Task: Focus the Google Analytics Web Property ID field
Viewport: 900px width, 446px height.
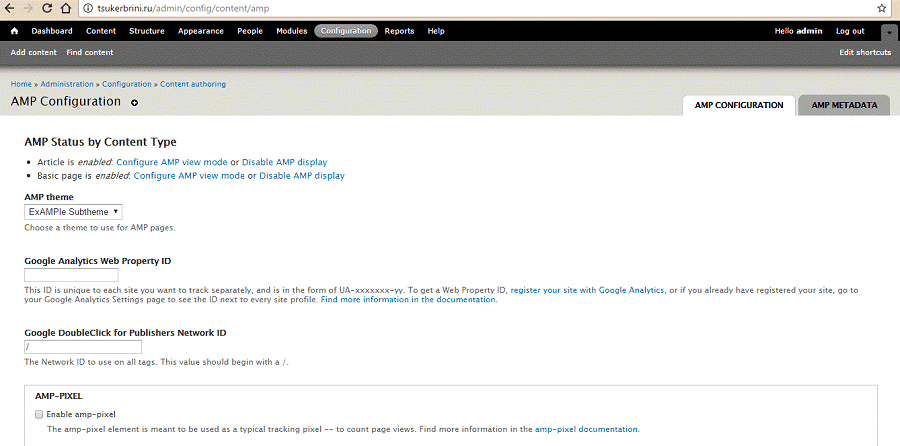Action: click(71, 275)
